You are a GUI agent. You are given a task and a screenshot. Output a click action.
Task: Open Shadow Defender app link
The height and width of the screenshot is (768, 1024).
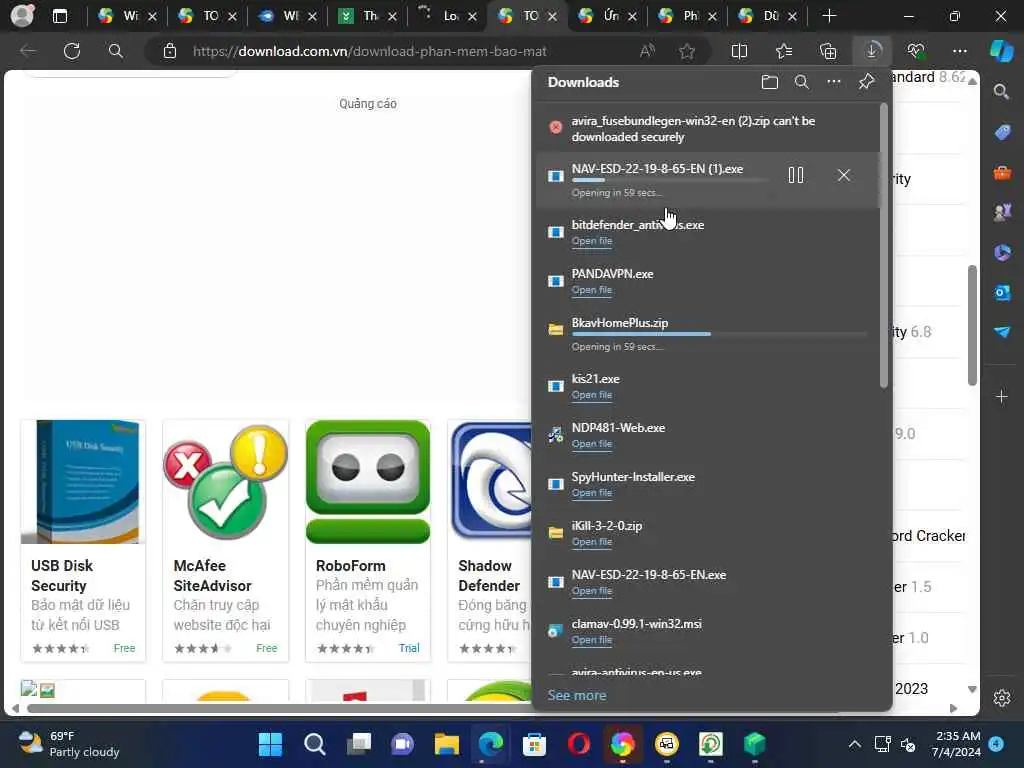click(488, 576)
